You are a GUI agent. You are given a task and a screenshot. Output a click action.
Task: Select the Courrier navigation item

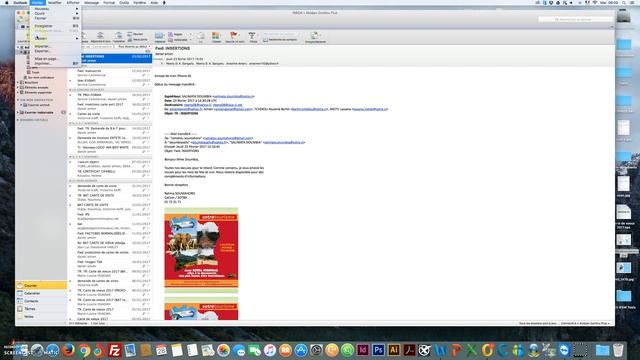[x=41, y=286]
